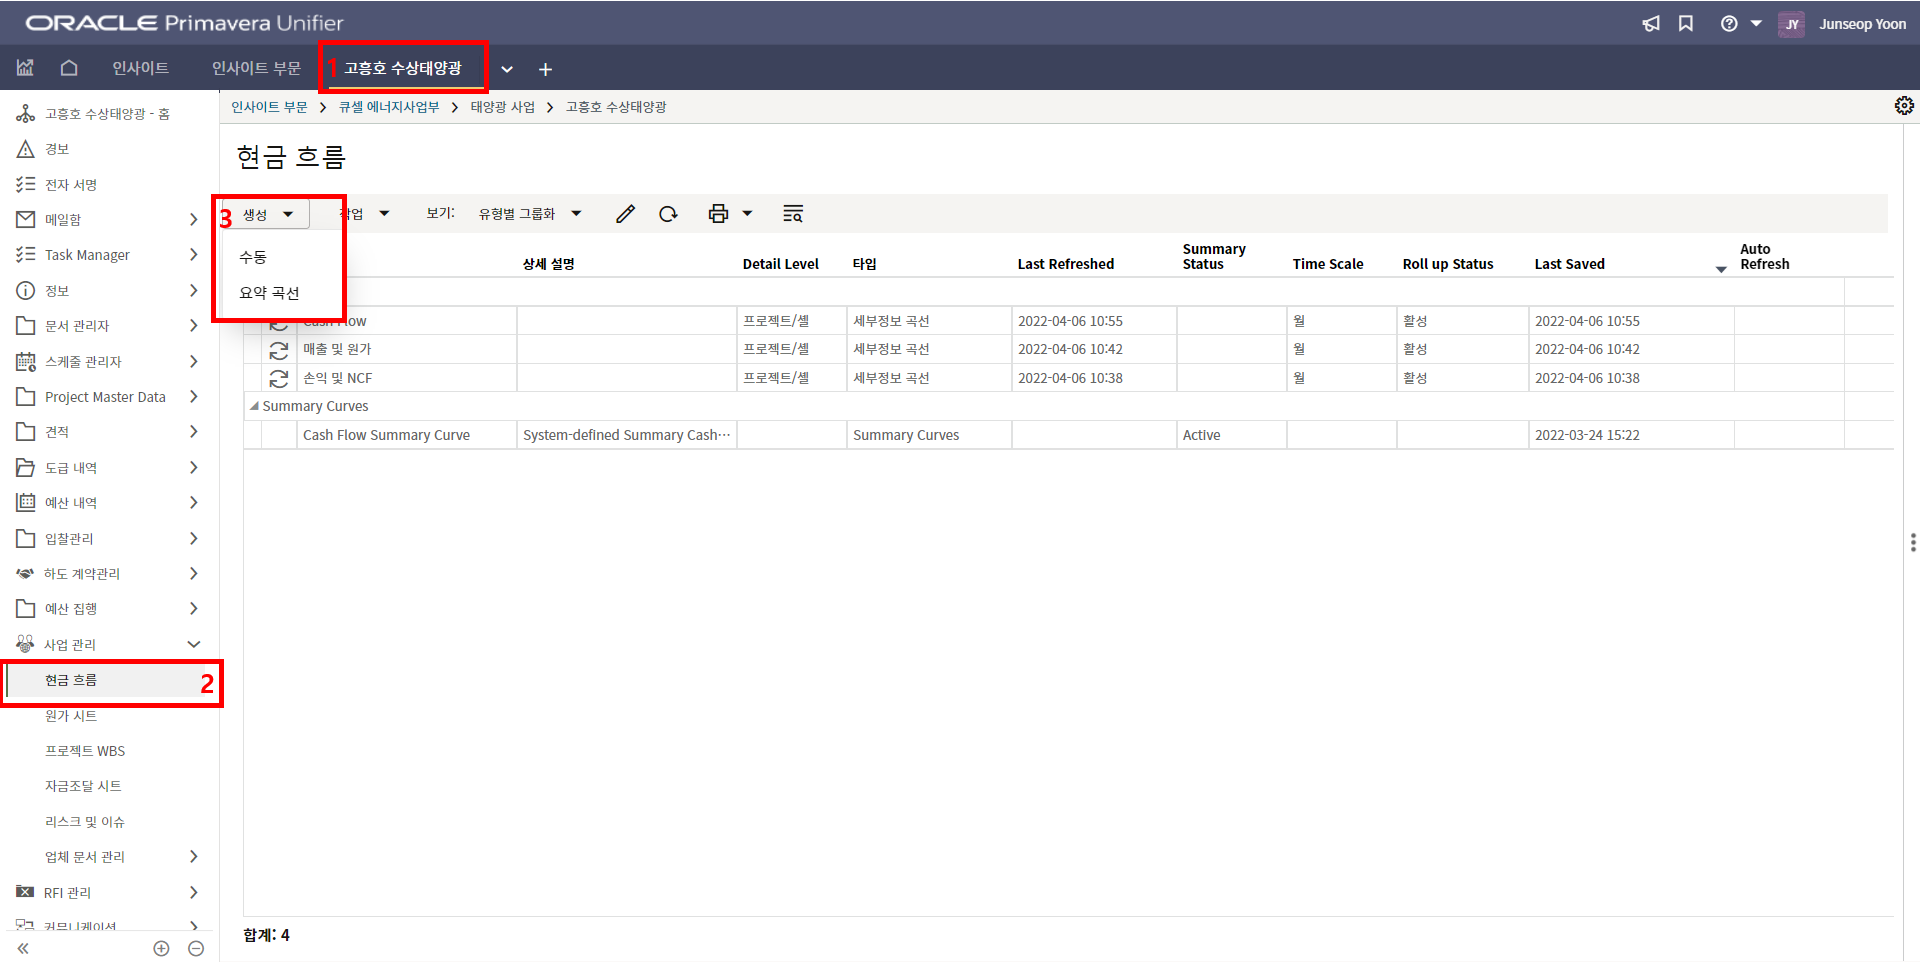Go to the home icon tab
This screenshot has height=962, width=1920.
69,68
